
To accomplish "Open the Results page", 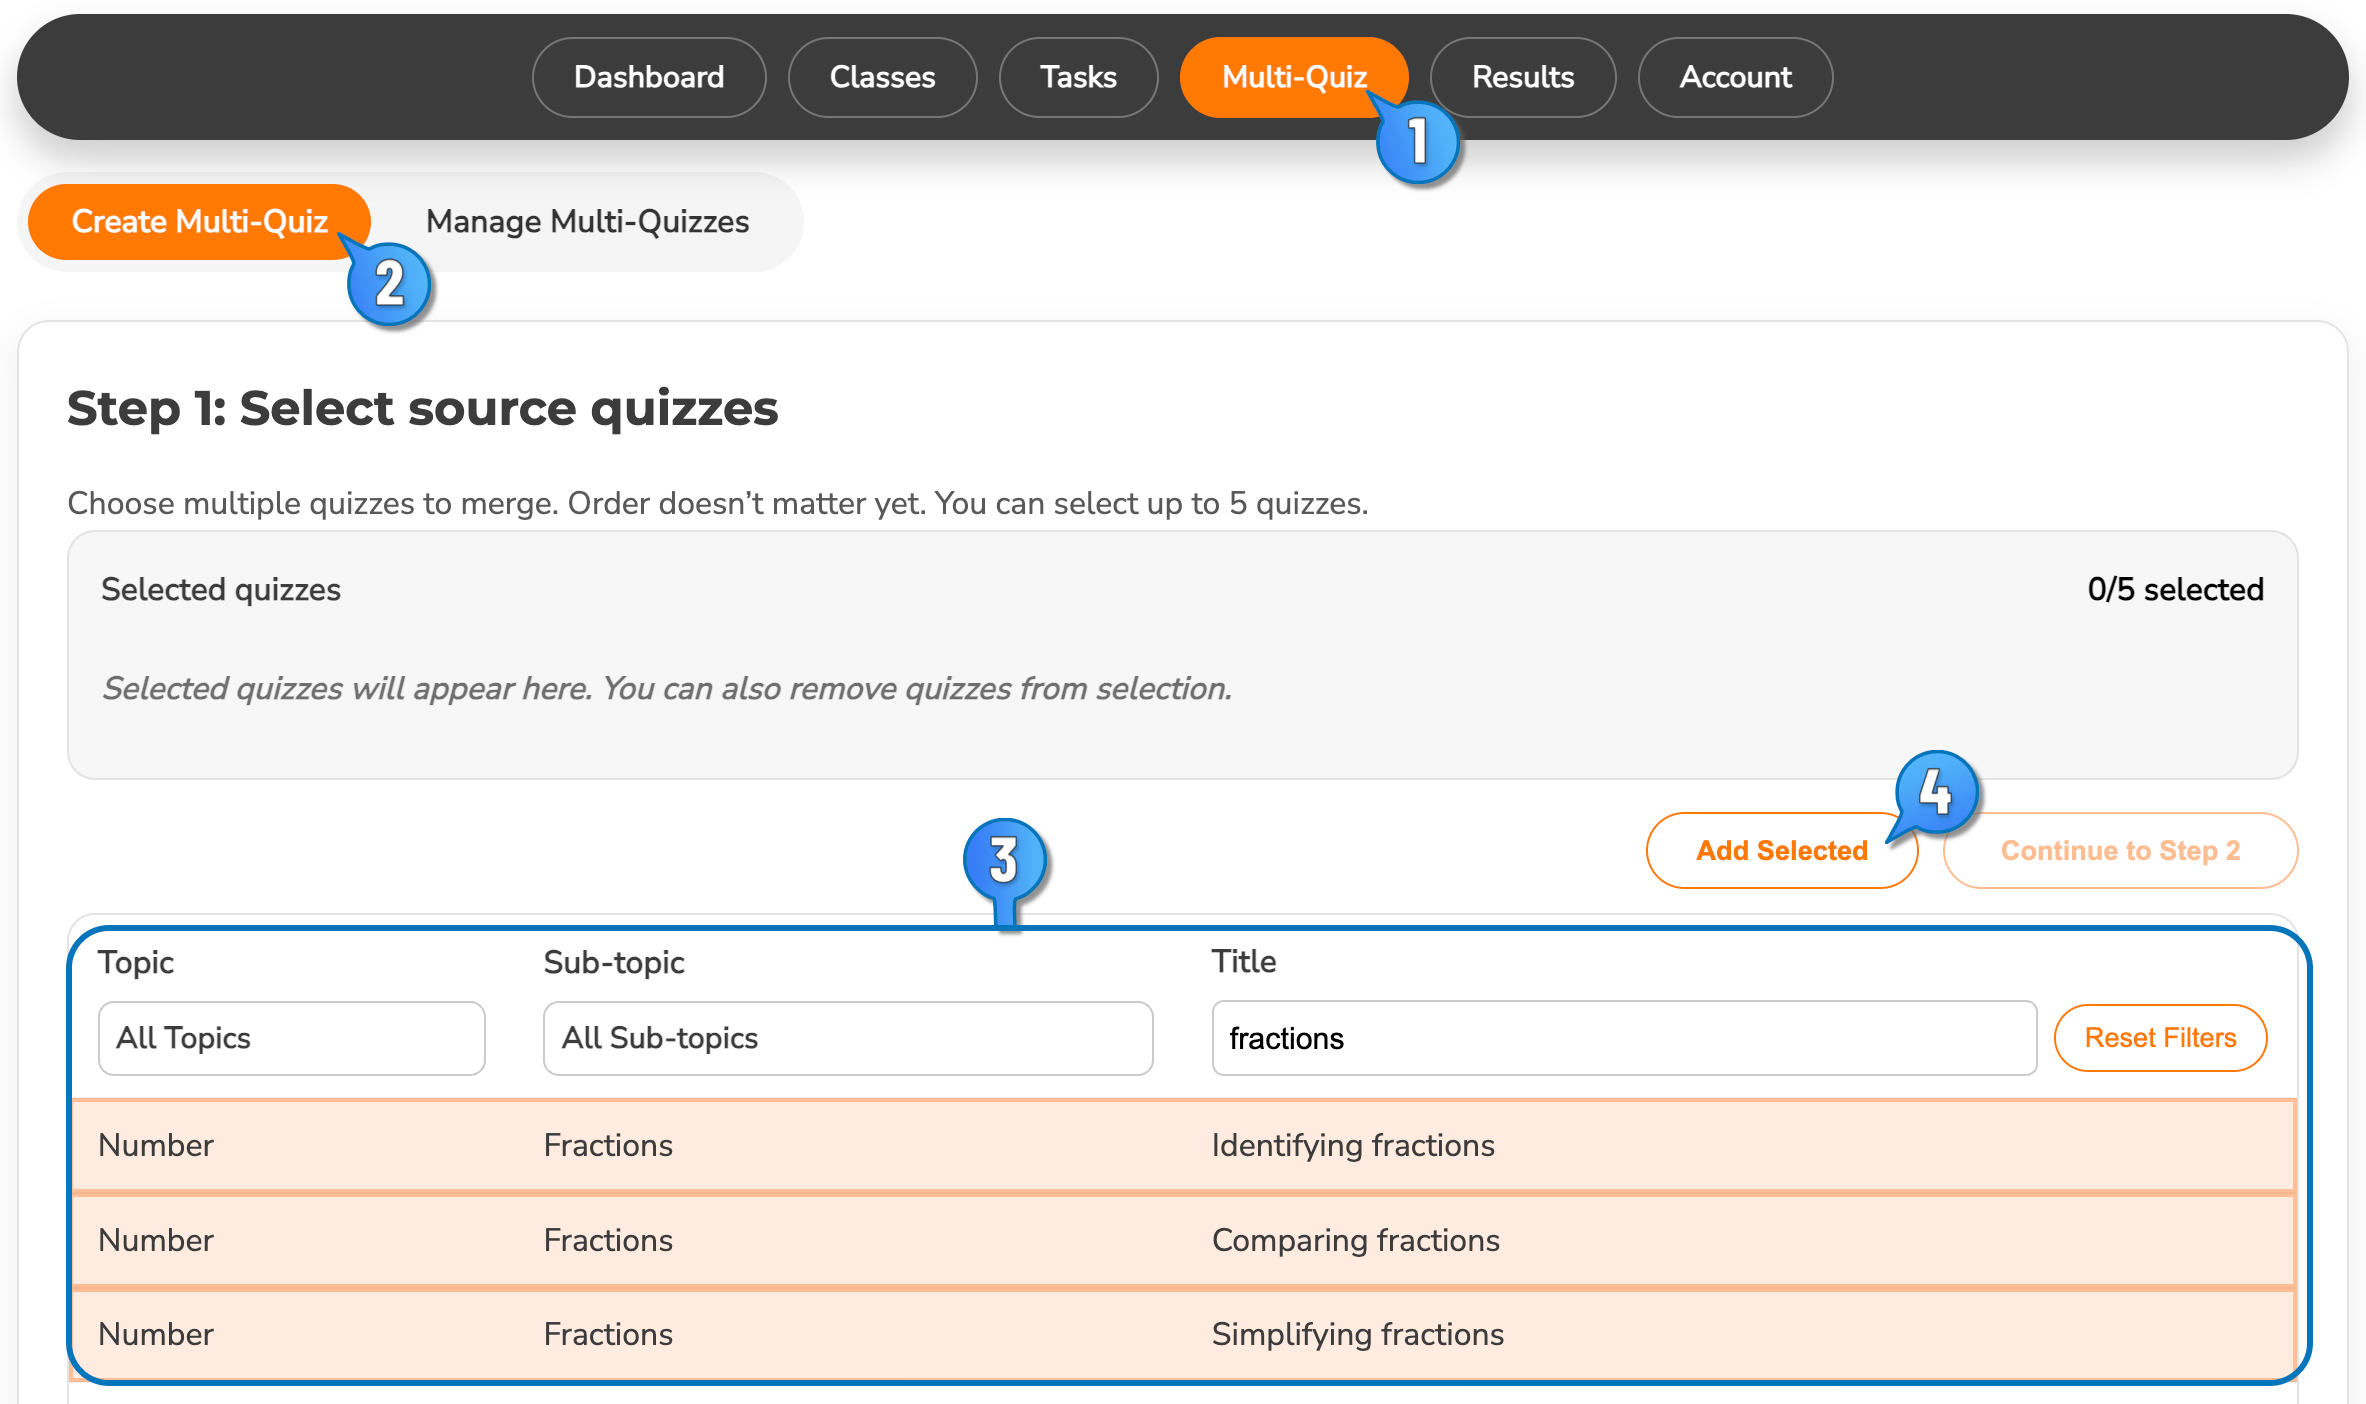I will [1522, 77].
